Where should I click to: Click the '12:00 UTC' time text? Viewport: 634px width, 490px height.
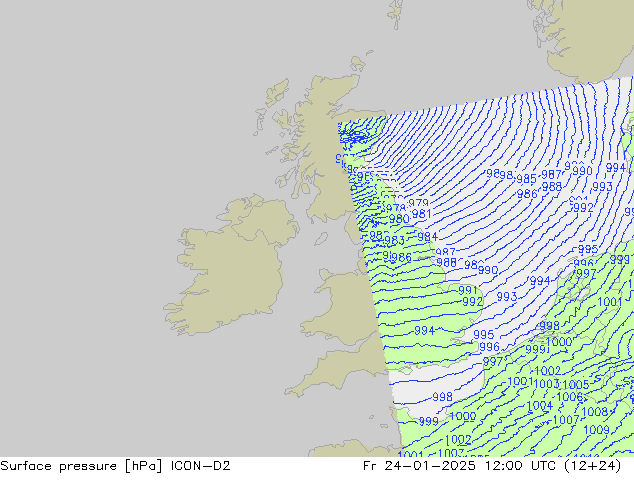click(522, 466)
